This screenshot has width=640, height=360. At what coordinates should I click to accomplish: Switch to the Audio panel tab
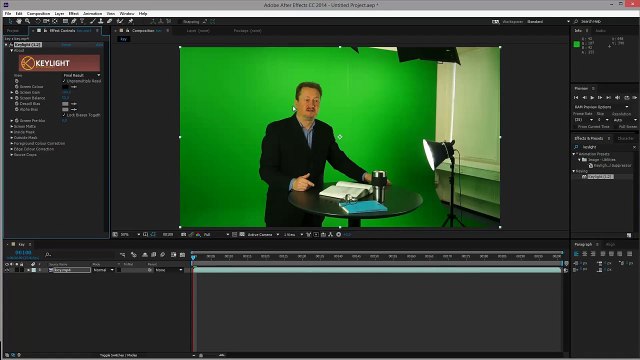(x=600, y=31)
